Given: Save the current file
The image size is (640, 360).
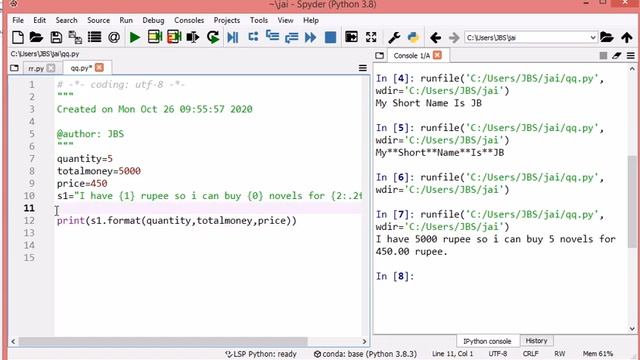Looking at the screenshot, I should pyautogui.click(x=56, y=38).
